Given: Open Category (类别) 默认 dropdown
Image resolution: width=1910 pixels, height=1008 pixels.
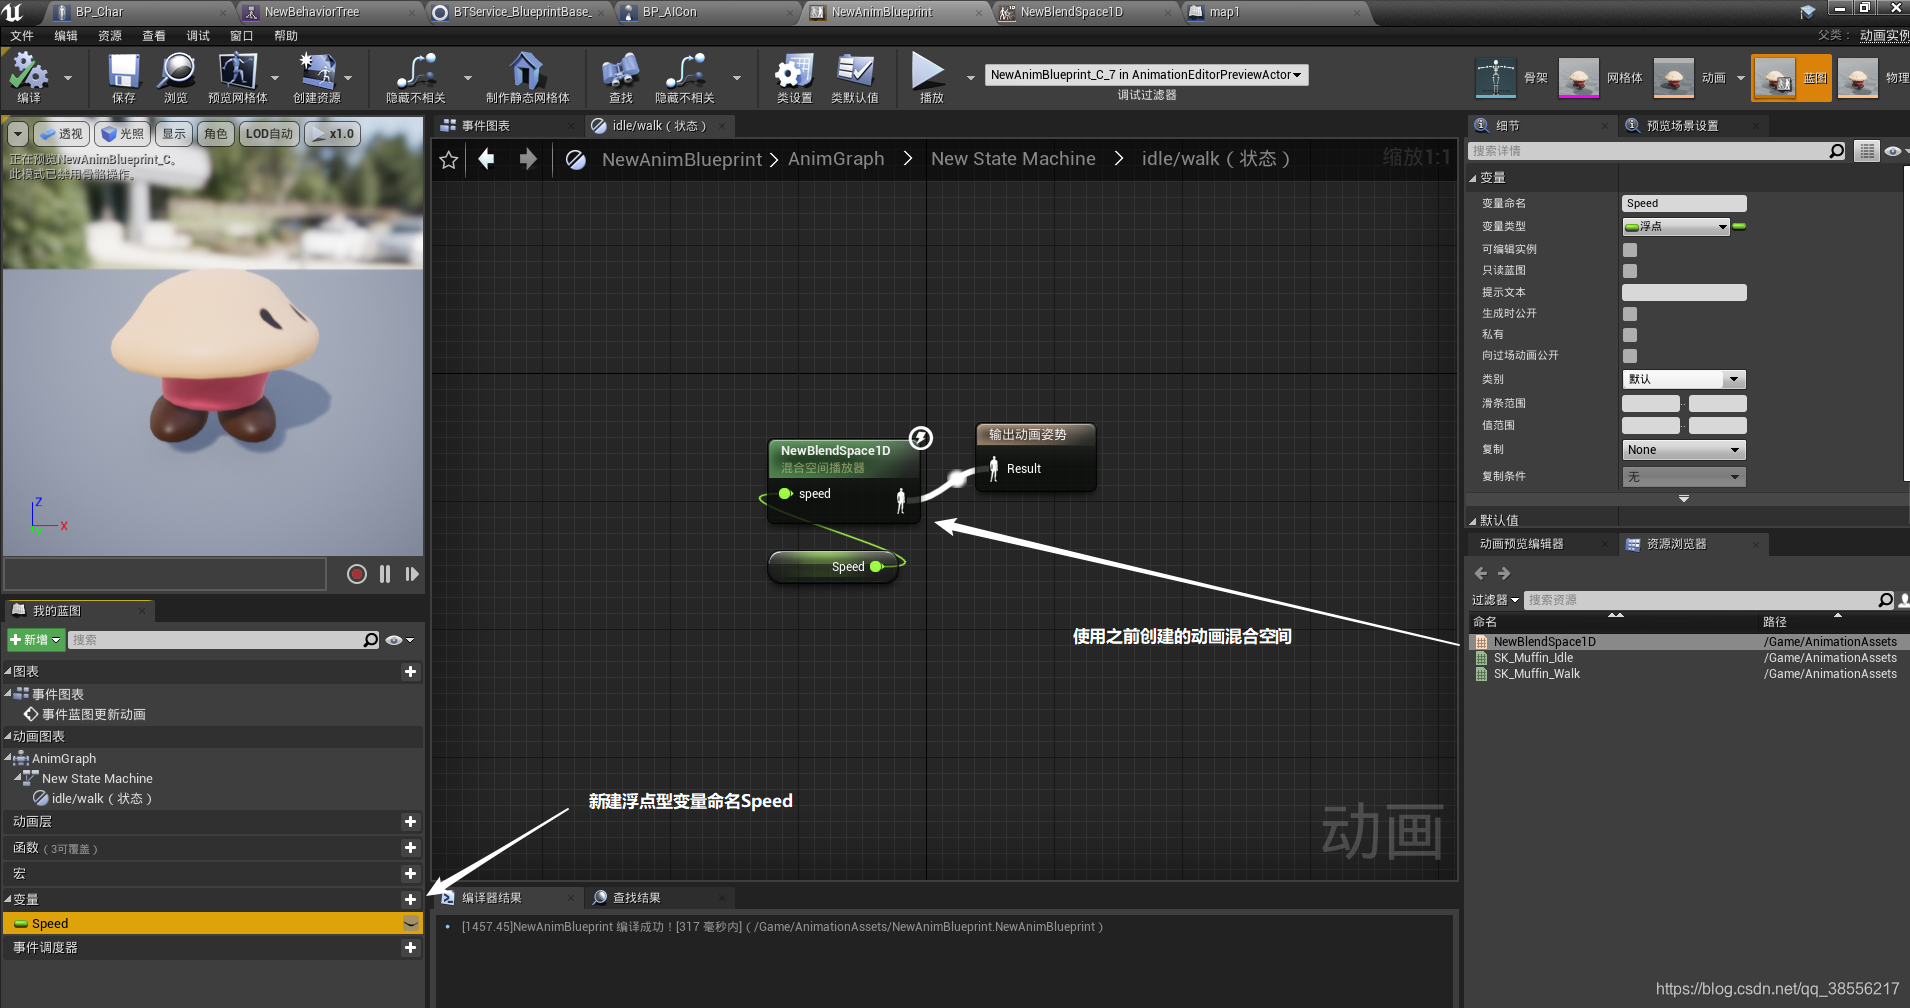Looking at the screenshot, I should (1684, 380).
